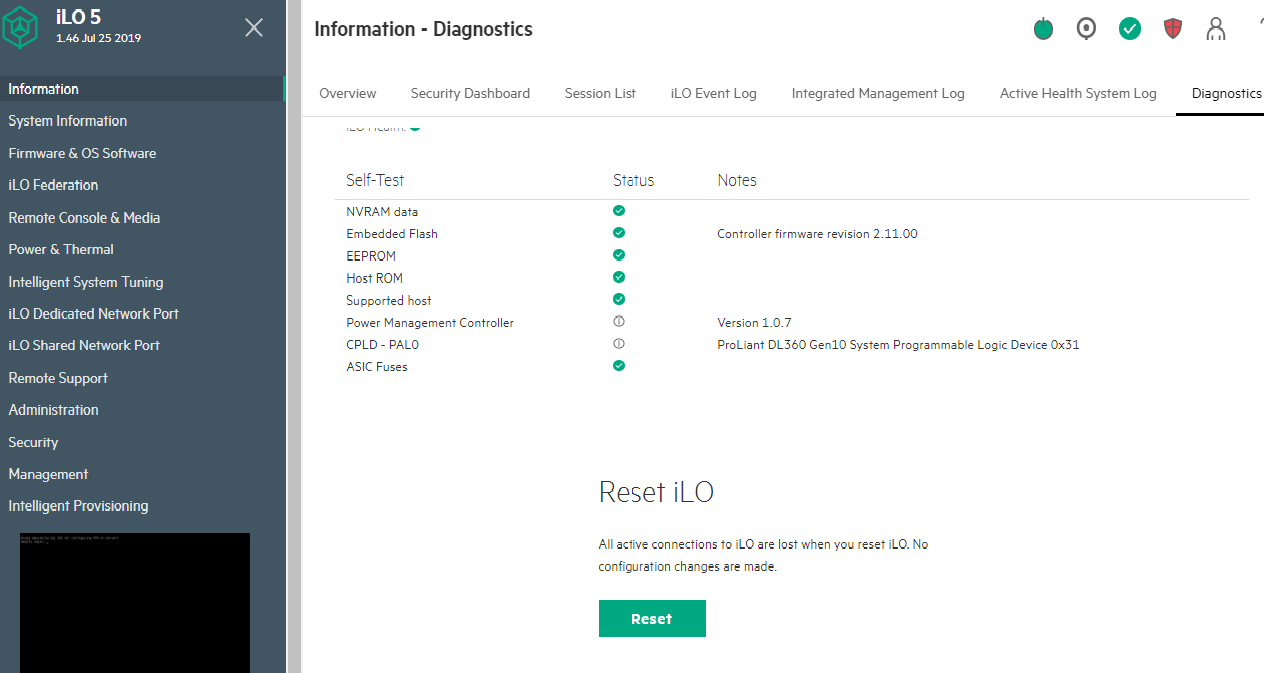Viewport: 1264px width, 673px height.
Task: Click the EEPROM status checkmark
Action: pyautogui.click(x=619, y=255)
